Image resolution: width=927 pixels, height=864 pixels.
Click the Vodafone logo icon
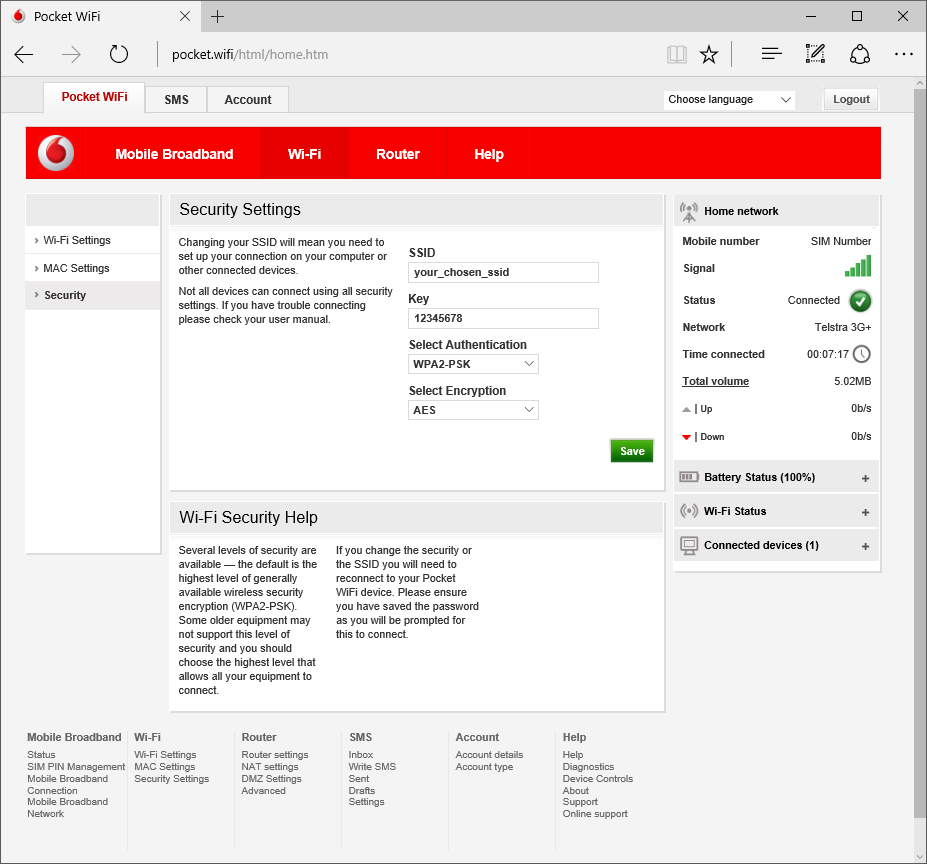click(56, 153)
